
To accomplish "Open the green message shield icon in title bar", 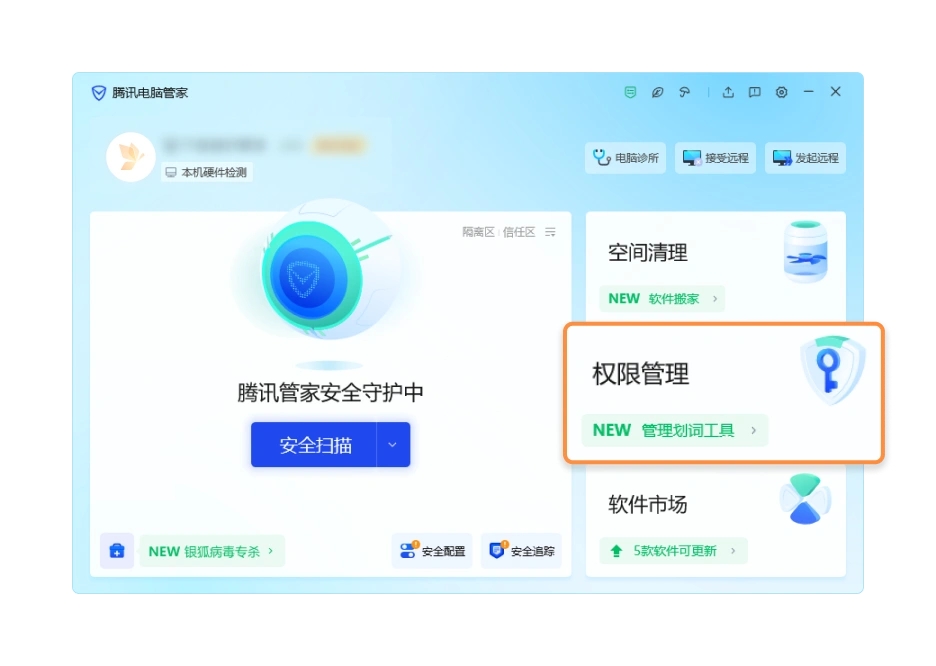I will point(630,92).
